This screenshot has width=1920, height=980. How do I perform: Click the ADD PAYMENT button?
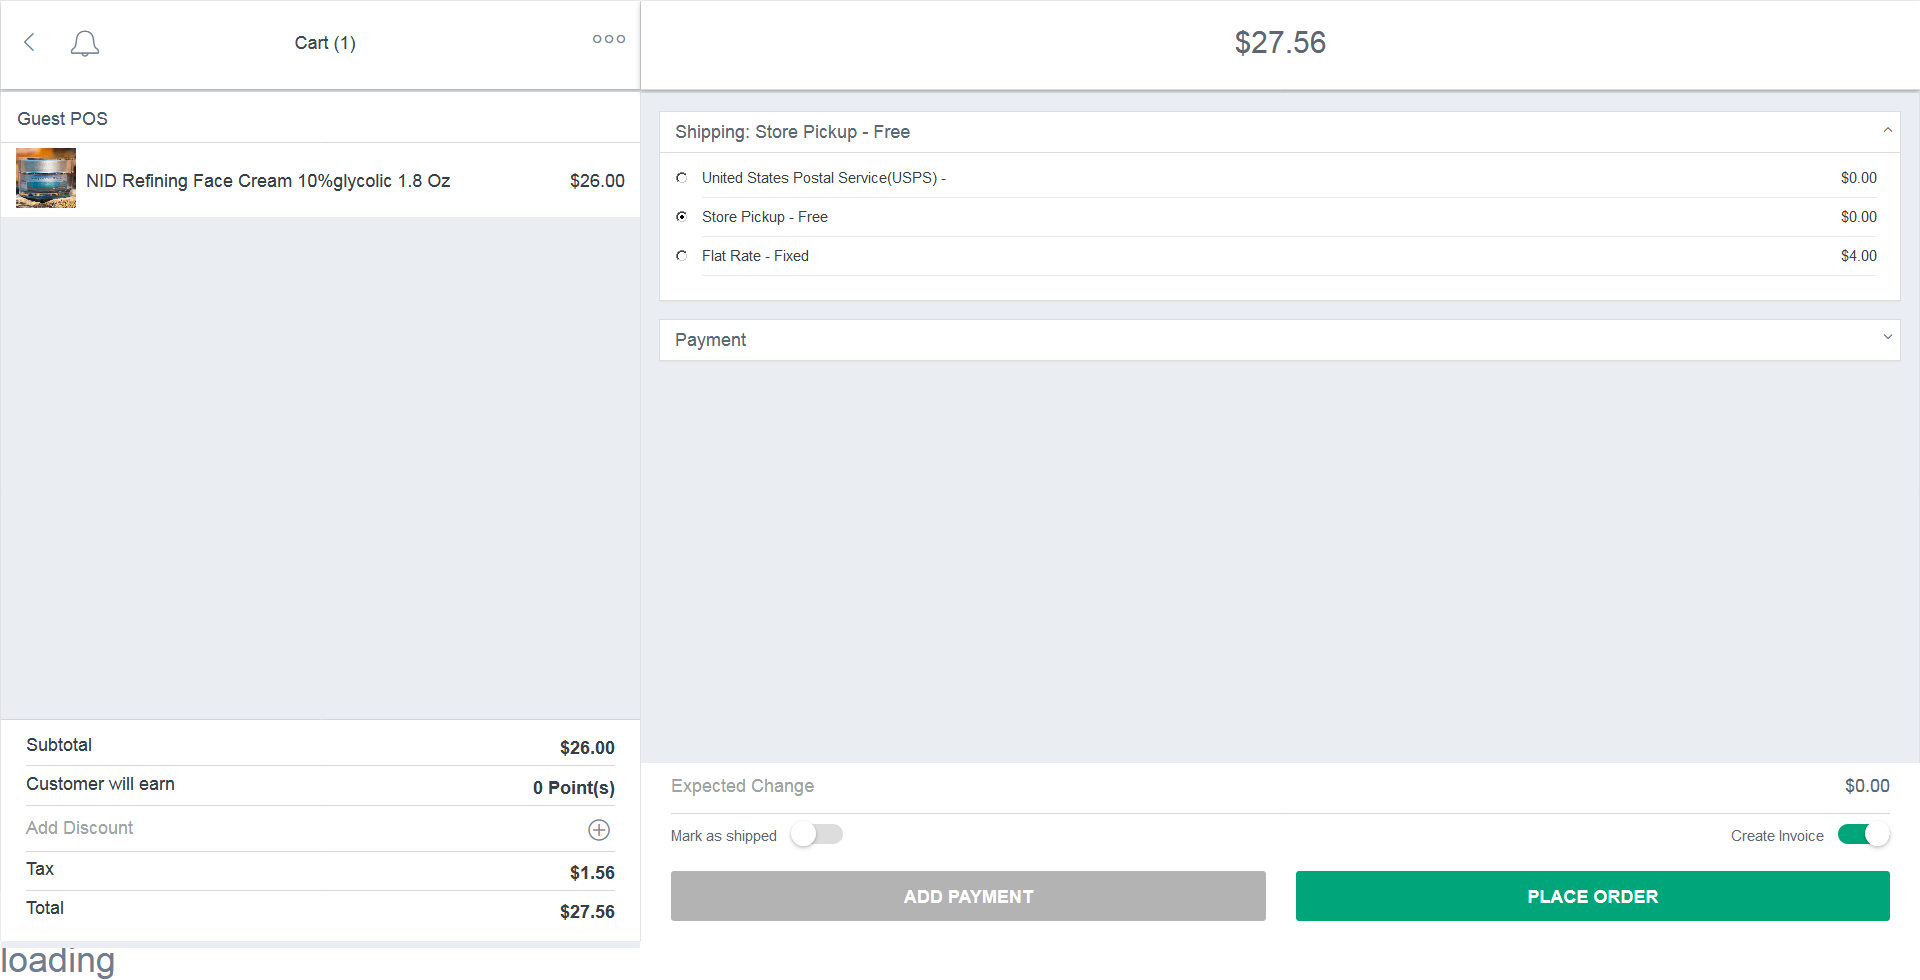968,896
